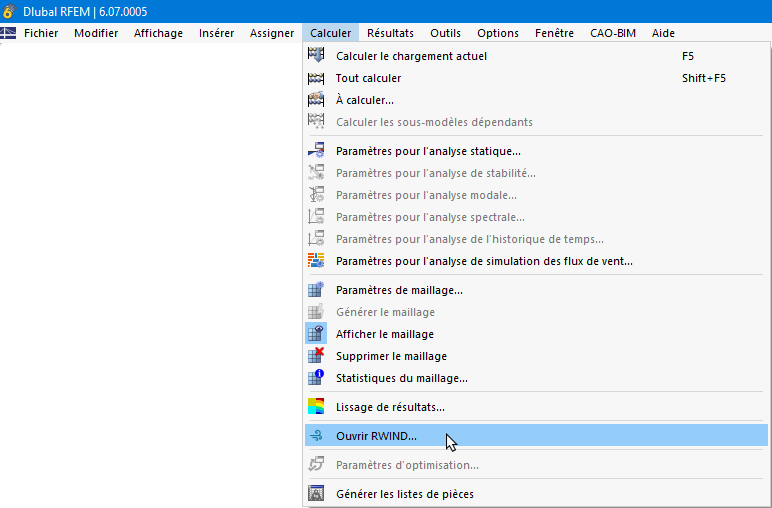Viewport: 772px width, 508px height.
Task: Click the Dlubal RFEM app logo
Action: pyautogui.click(x=9, y=11)
